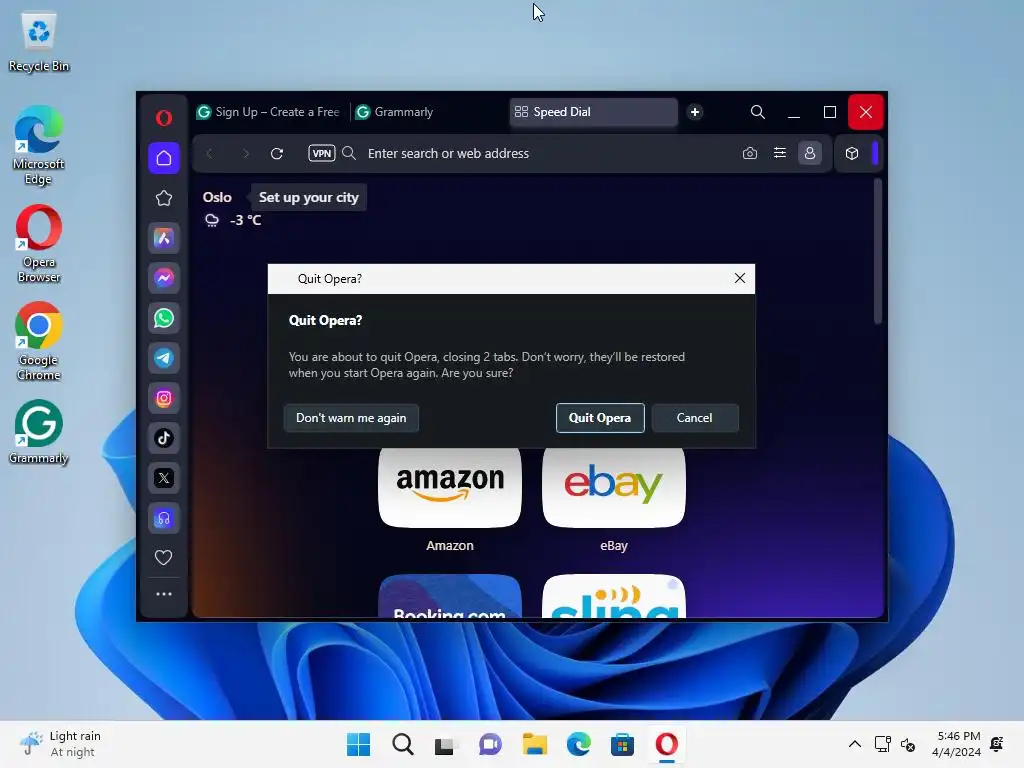
Task: Select Microsoft Edge desktop shortcut
Action: pos(39,146)
